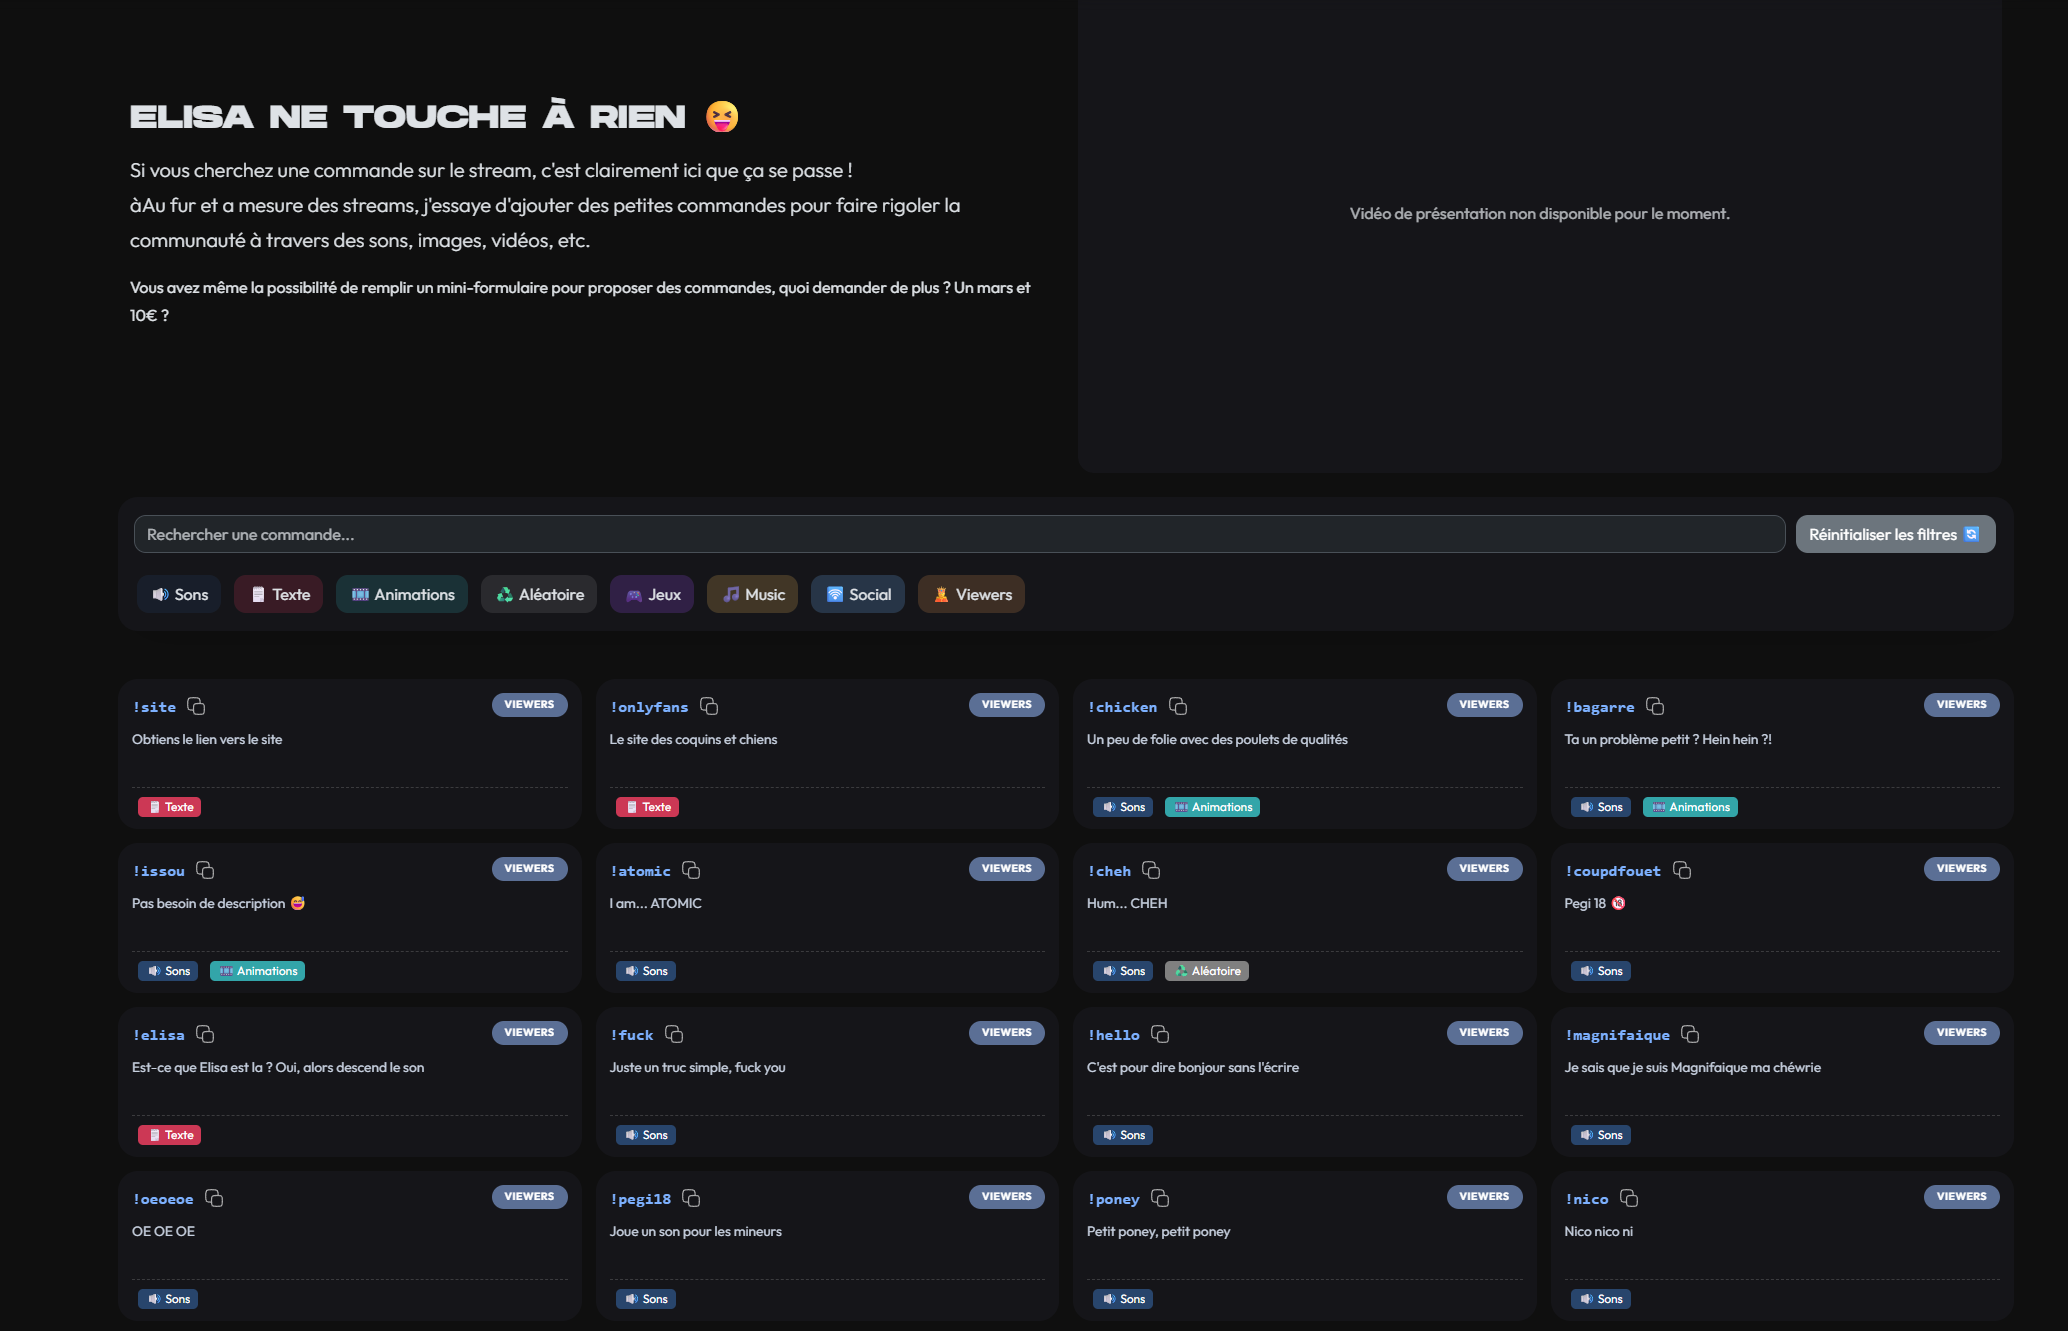Screen dimensions: 2068x1331
Task: Copy the !chicken command
Action: click(1178, 706)
